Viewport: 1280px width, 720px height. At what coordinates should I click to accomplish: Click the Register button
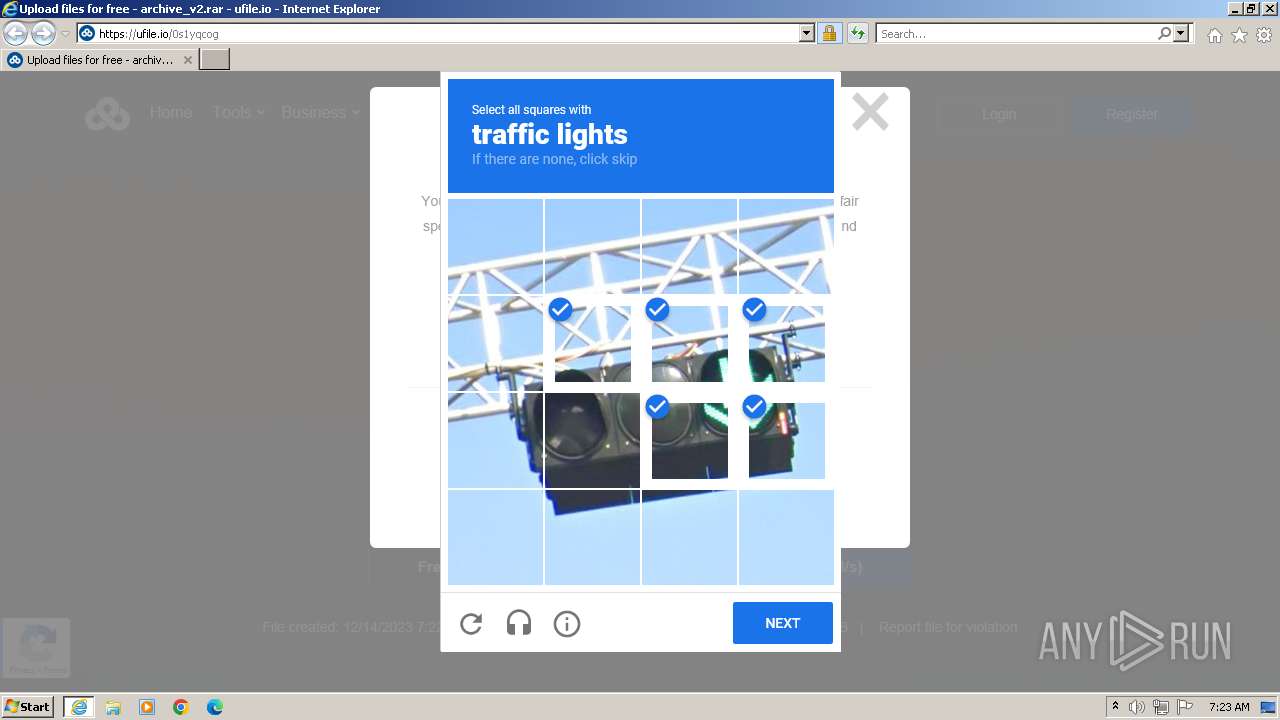1132,114
